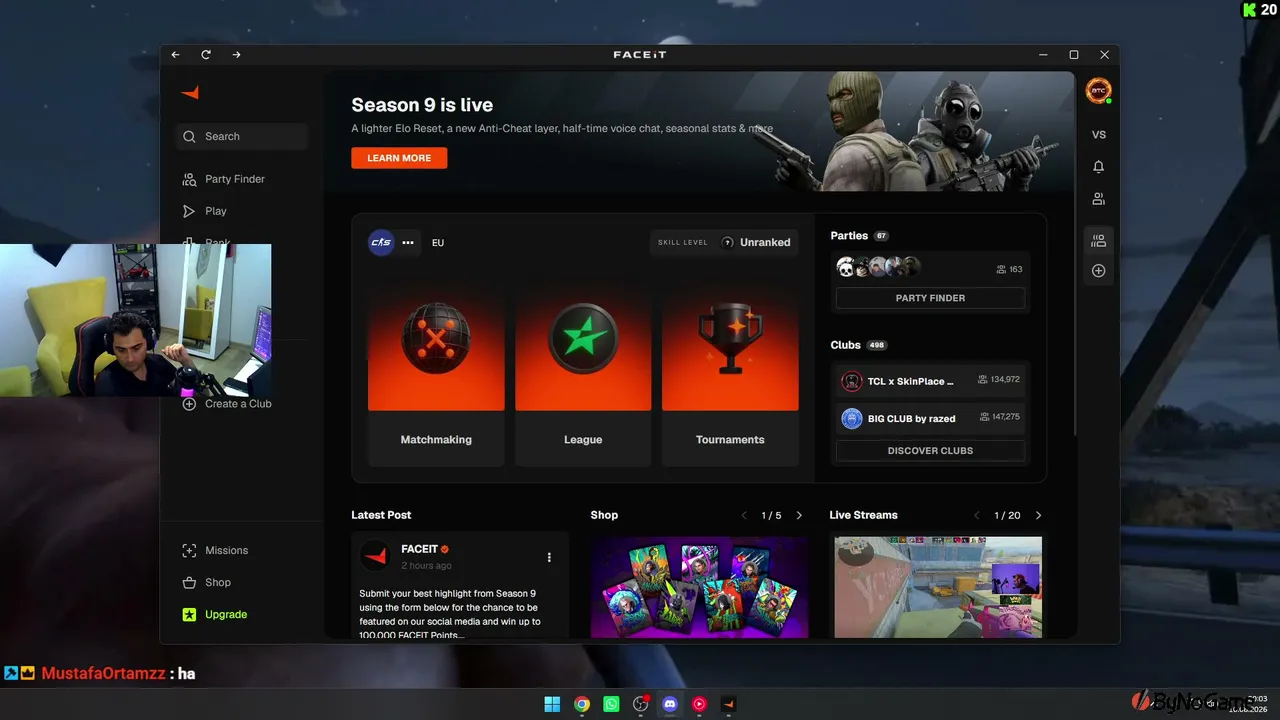
Task: Open WhatsApp from the taskbar
Action: (611, 704)
